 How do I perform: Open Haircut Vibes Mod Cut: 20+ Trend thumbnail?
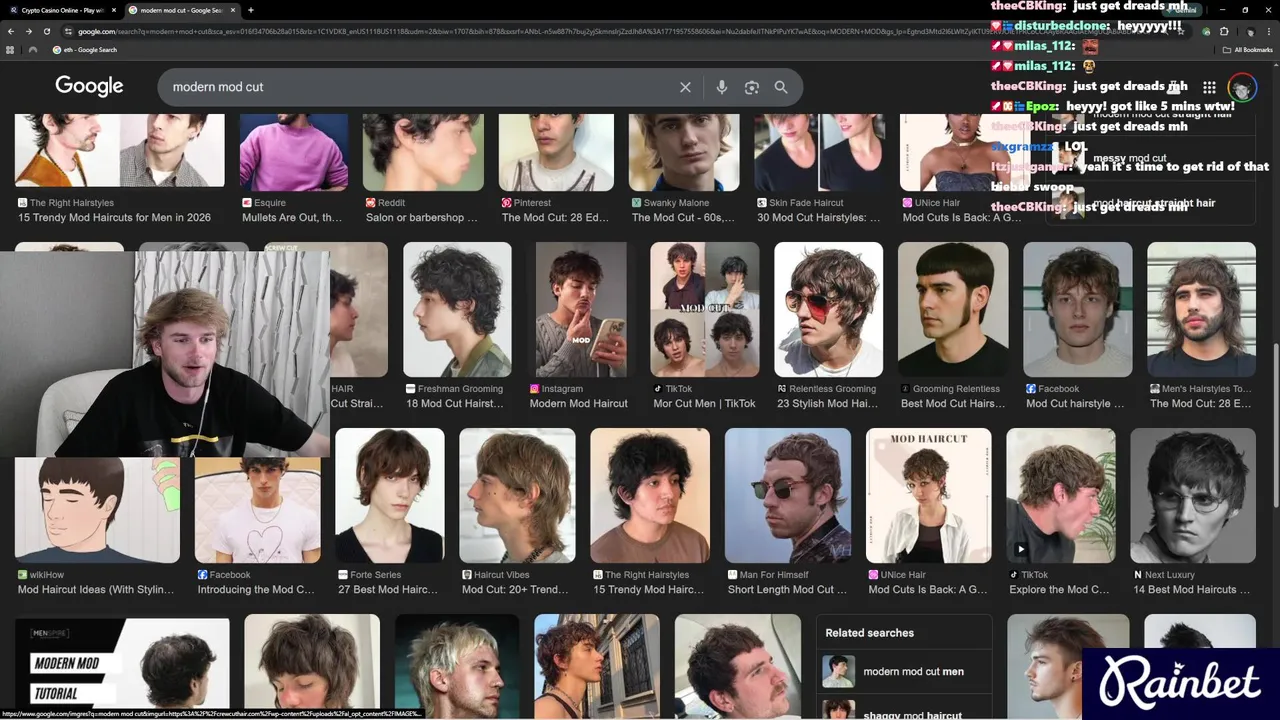click(517, 496)
